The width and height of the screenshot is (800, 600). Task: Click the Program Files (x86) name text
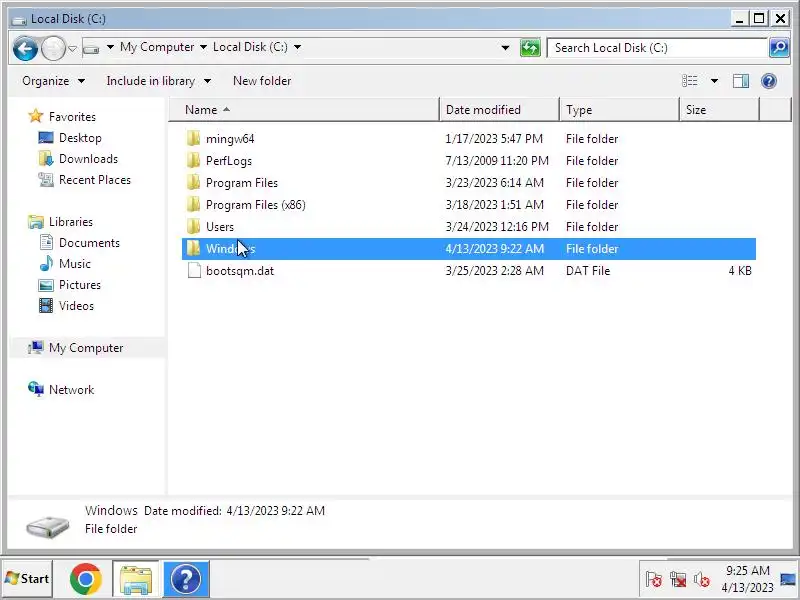click(x=256, y=205)
